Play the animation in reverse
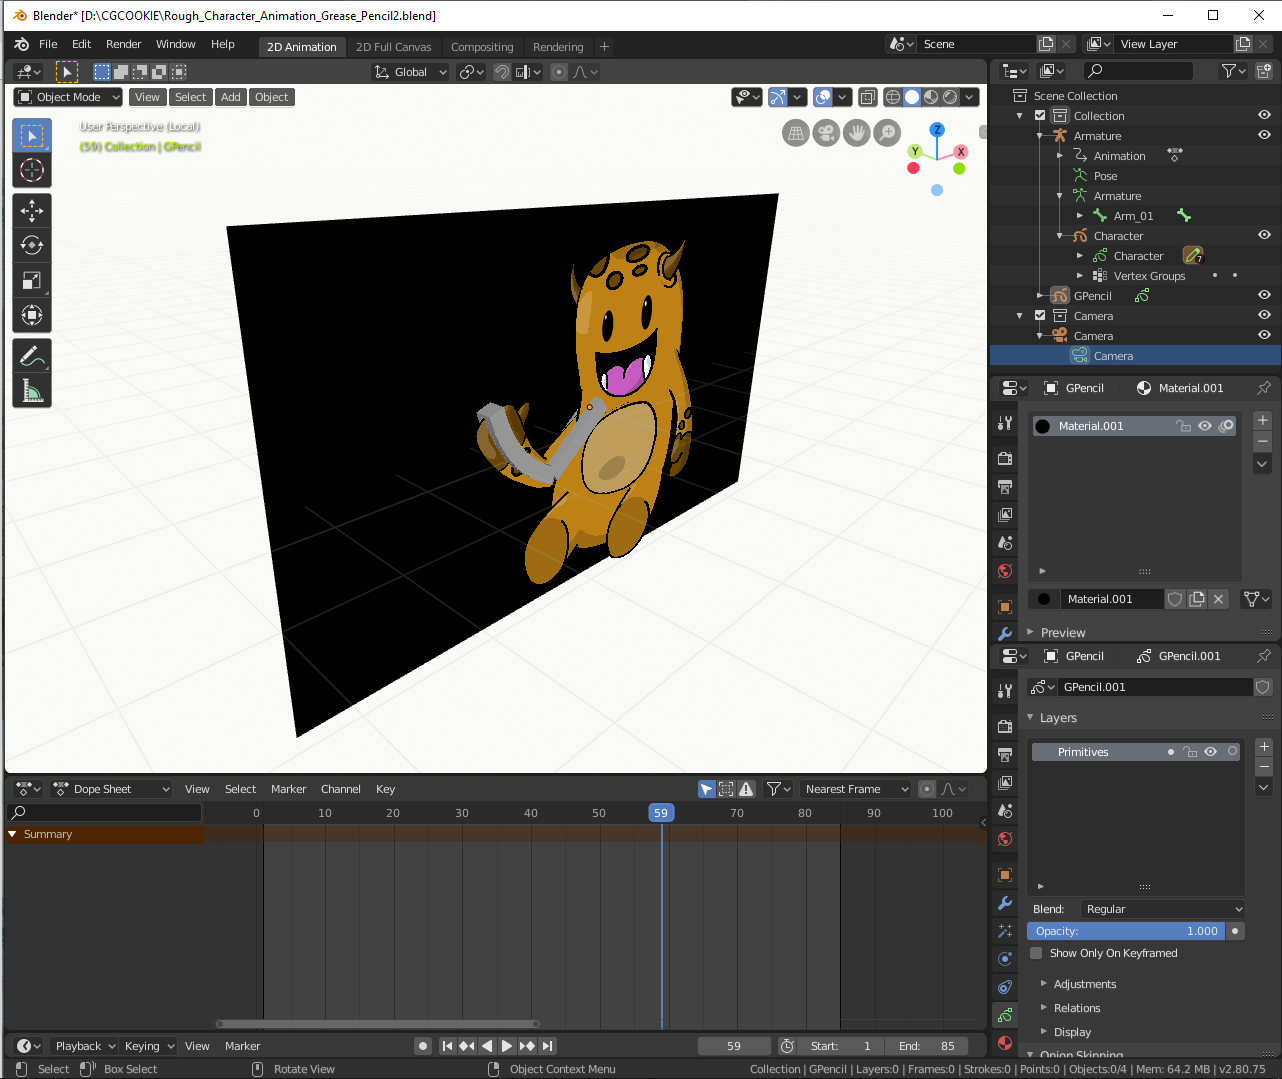The image size is (1282, 1079). (x=487, y=1046)
